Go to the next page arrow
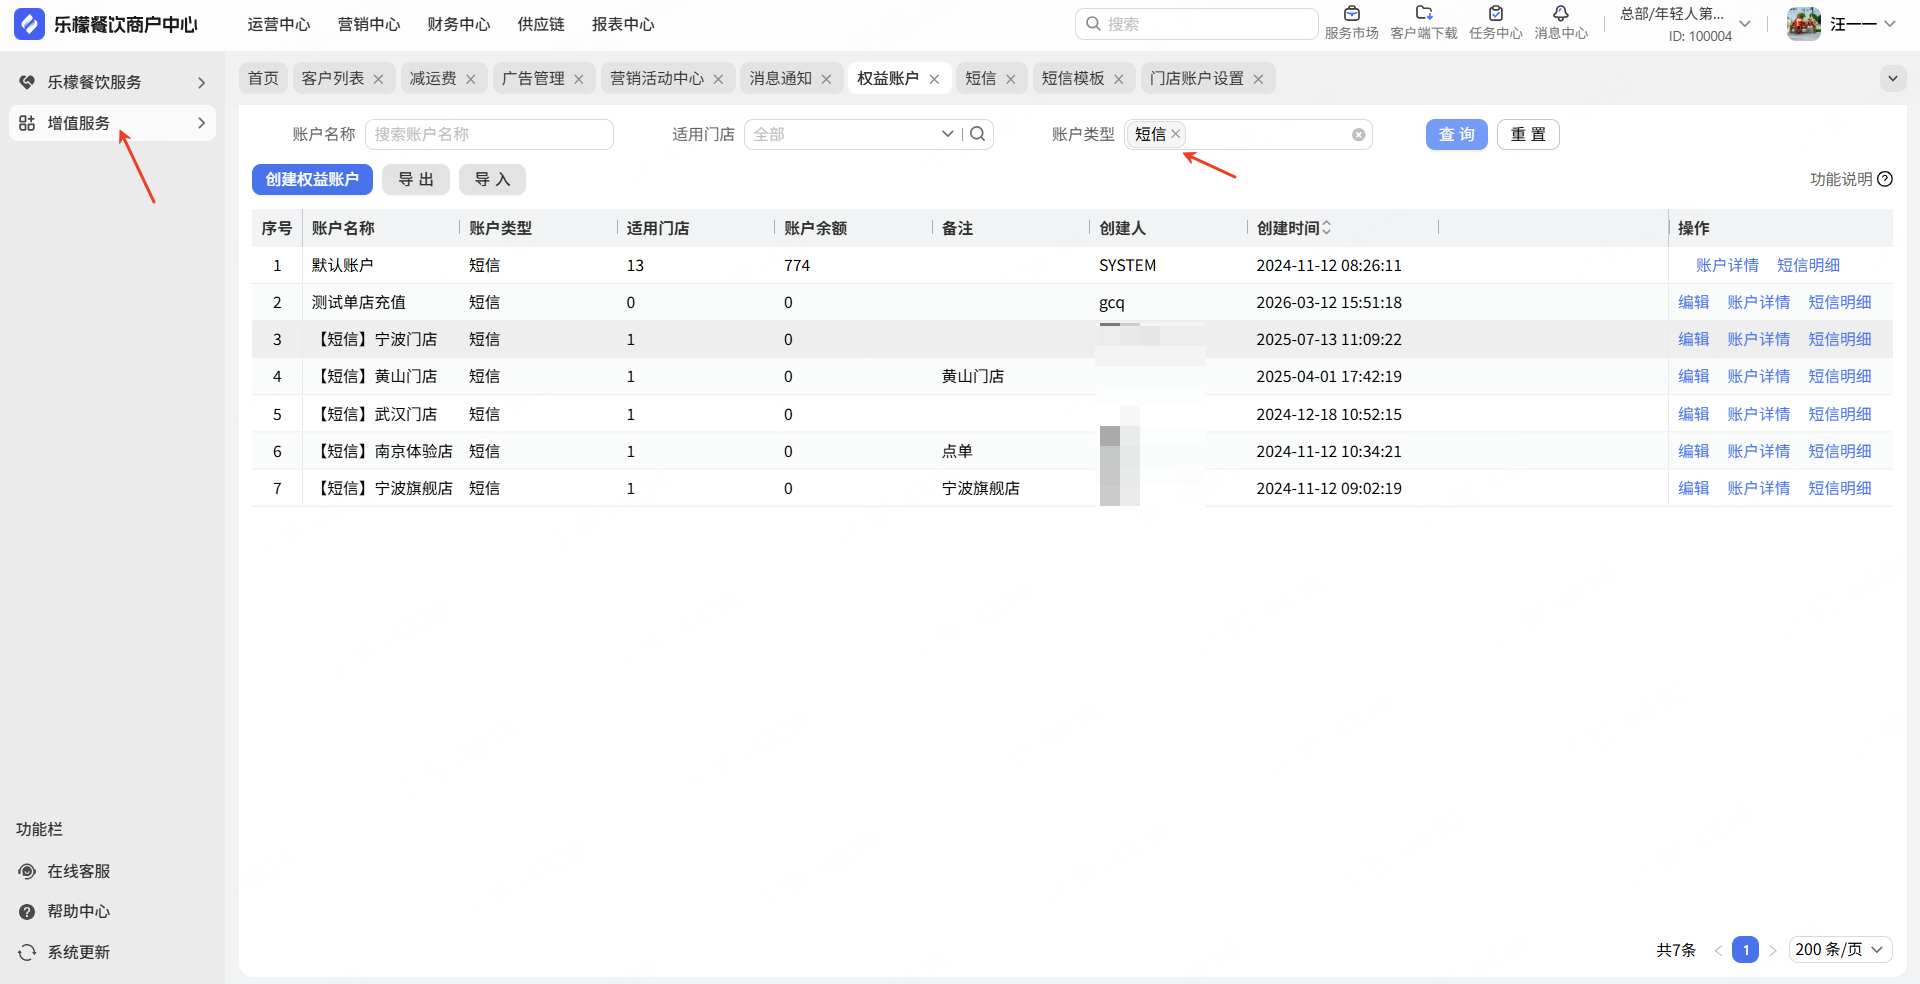The height and width of the screenshot is (984, 1920). click(1772, 950)
